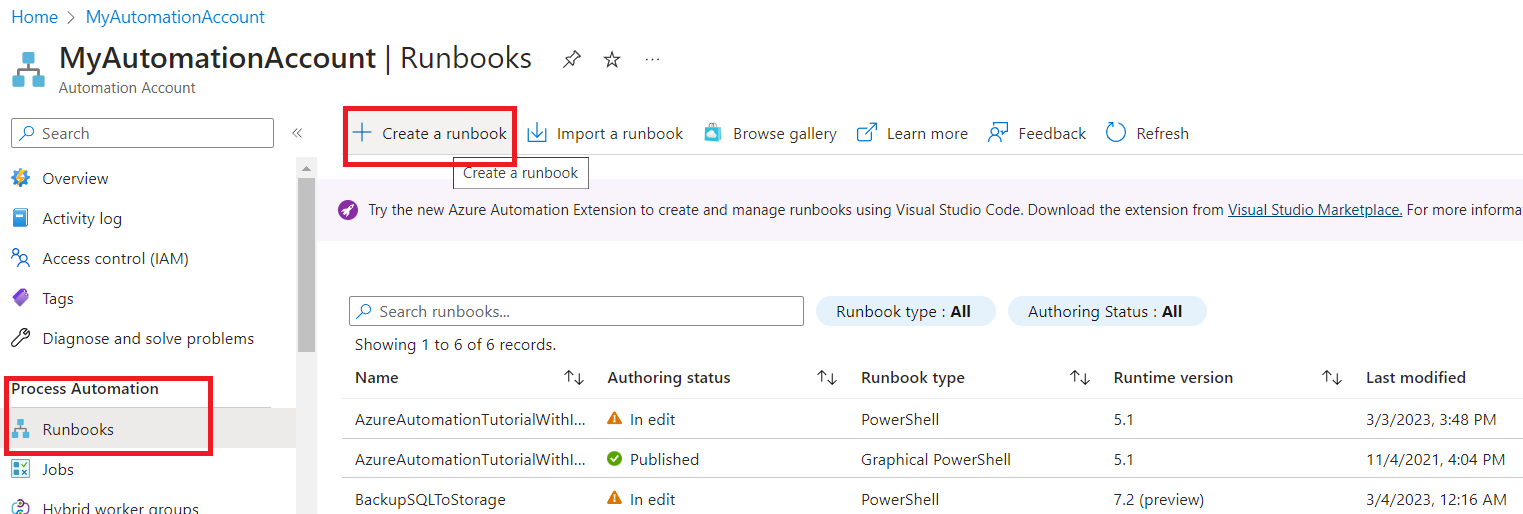The height and width of the screenshot is (514, 1523).
Task: Click the sidebar vertical scrollbar
Action: tap(306, 265)
